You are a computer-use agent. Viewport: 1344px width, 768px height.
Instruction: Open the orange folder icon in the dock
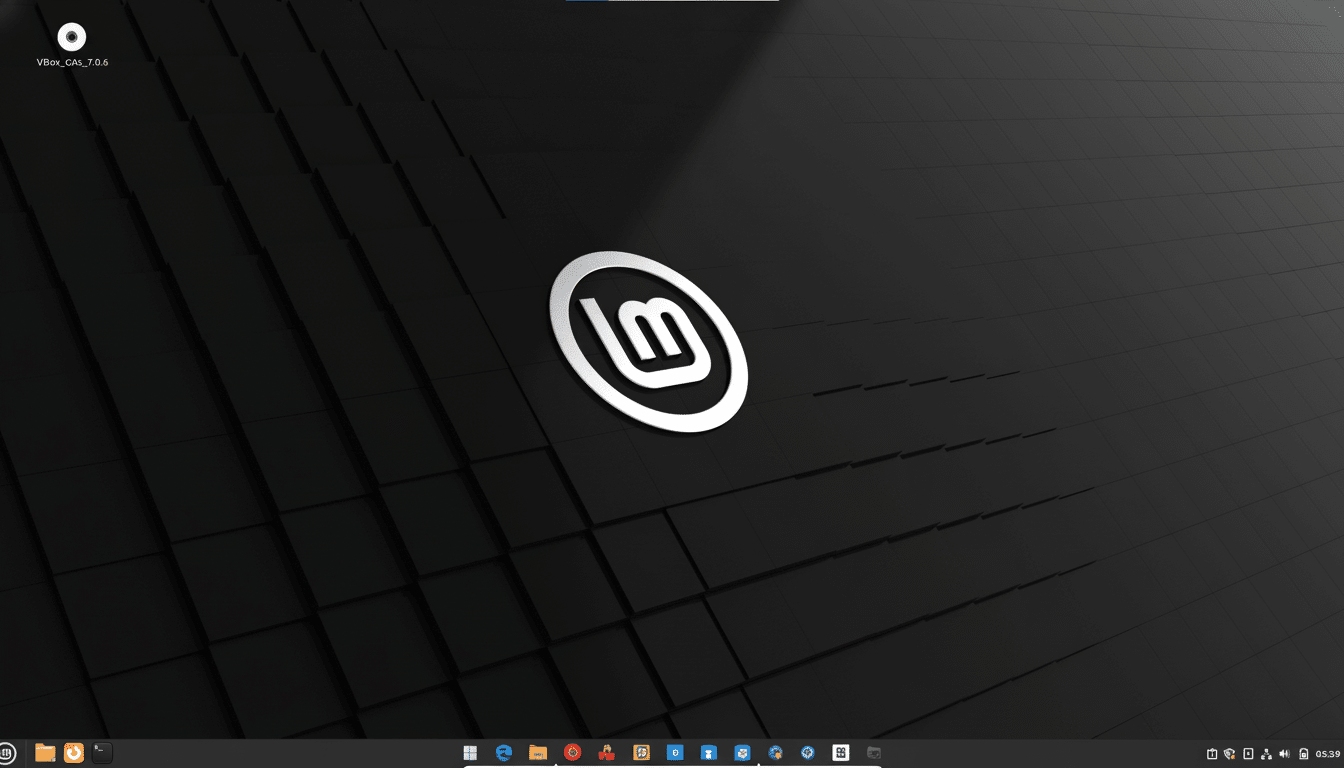(x=538, y=752)
